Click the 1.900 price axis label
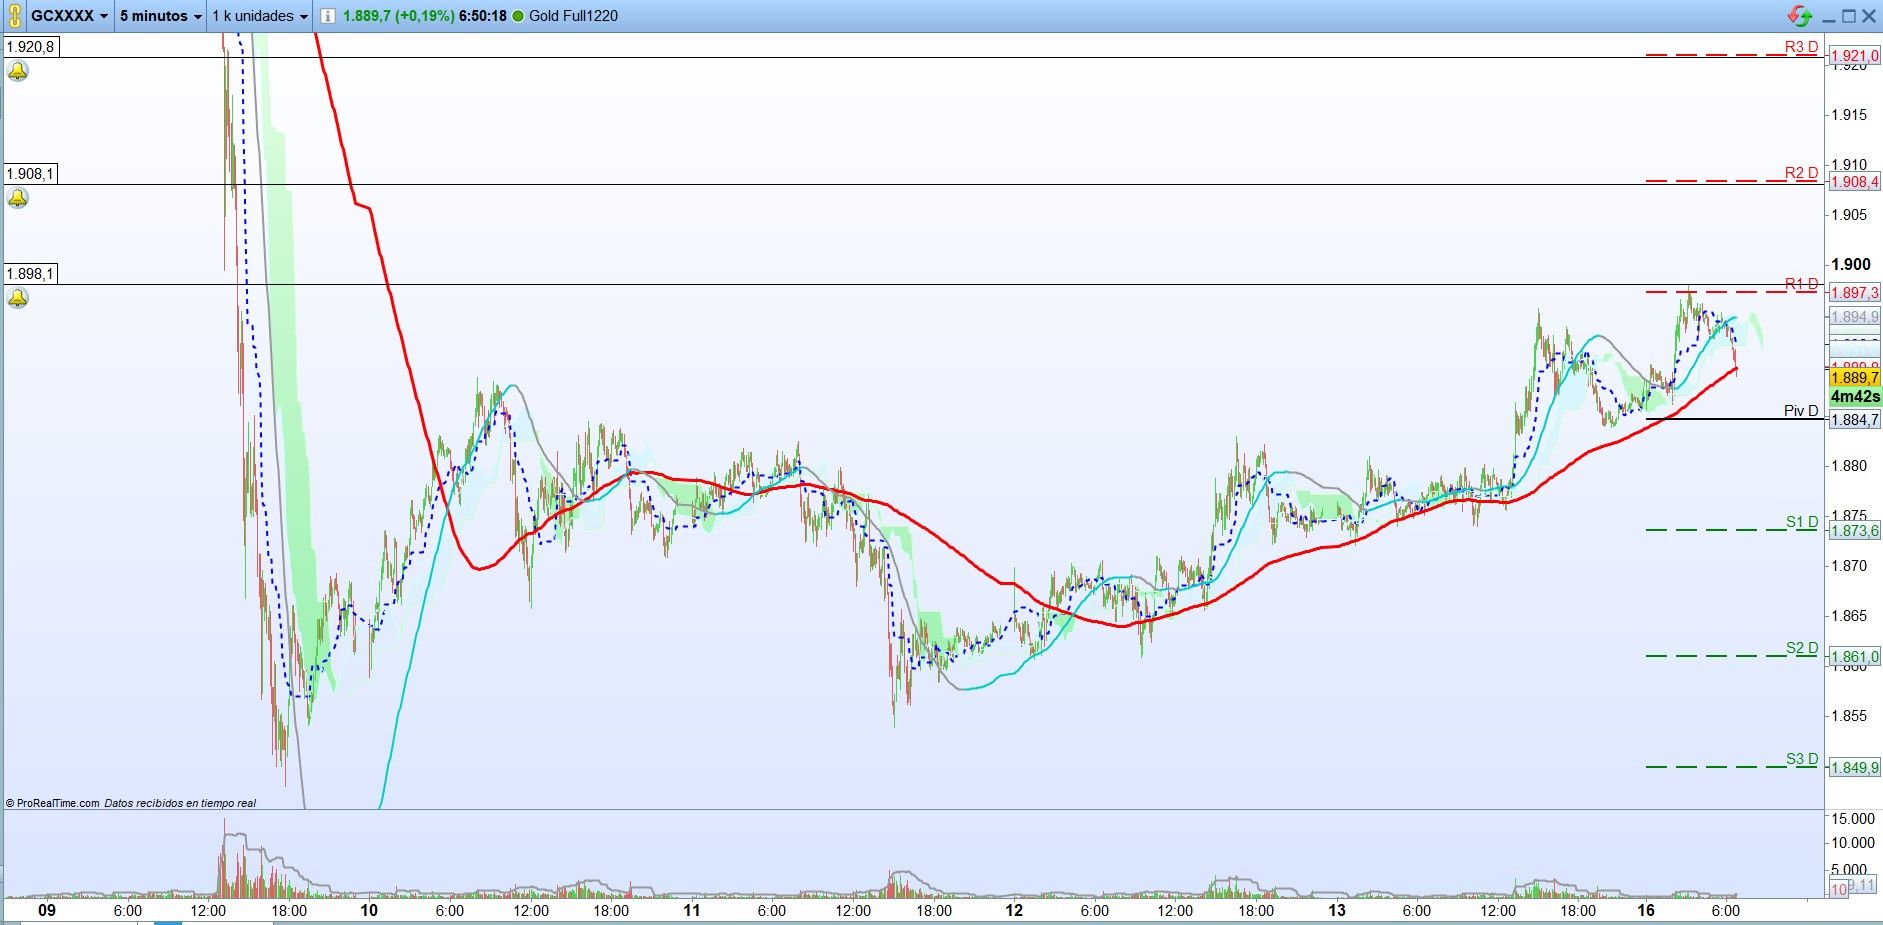The height and width of the screenshot is (925, 1883). click(x=1850, y=264)
